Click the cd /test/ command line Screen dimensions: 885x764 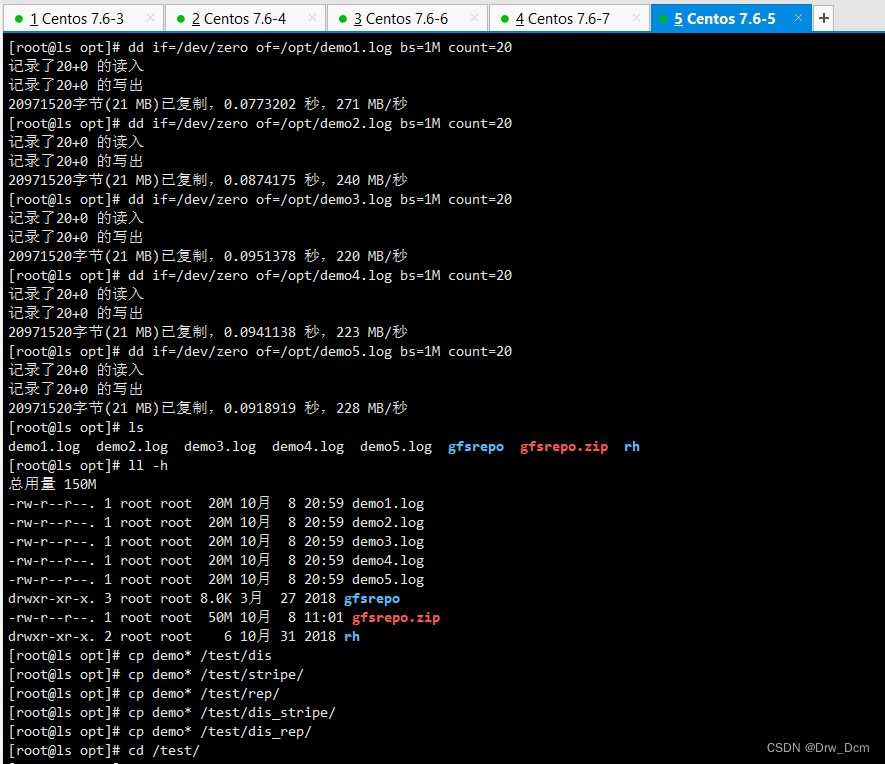click(104, 750)
